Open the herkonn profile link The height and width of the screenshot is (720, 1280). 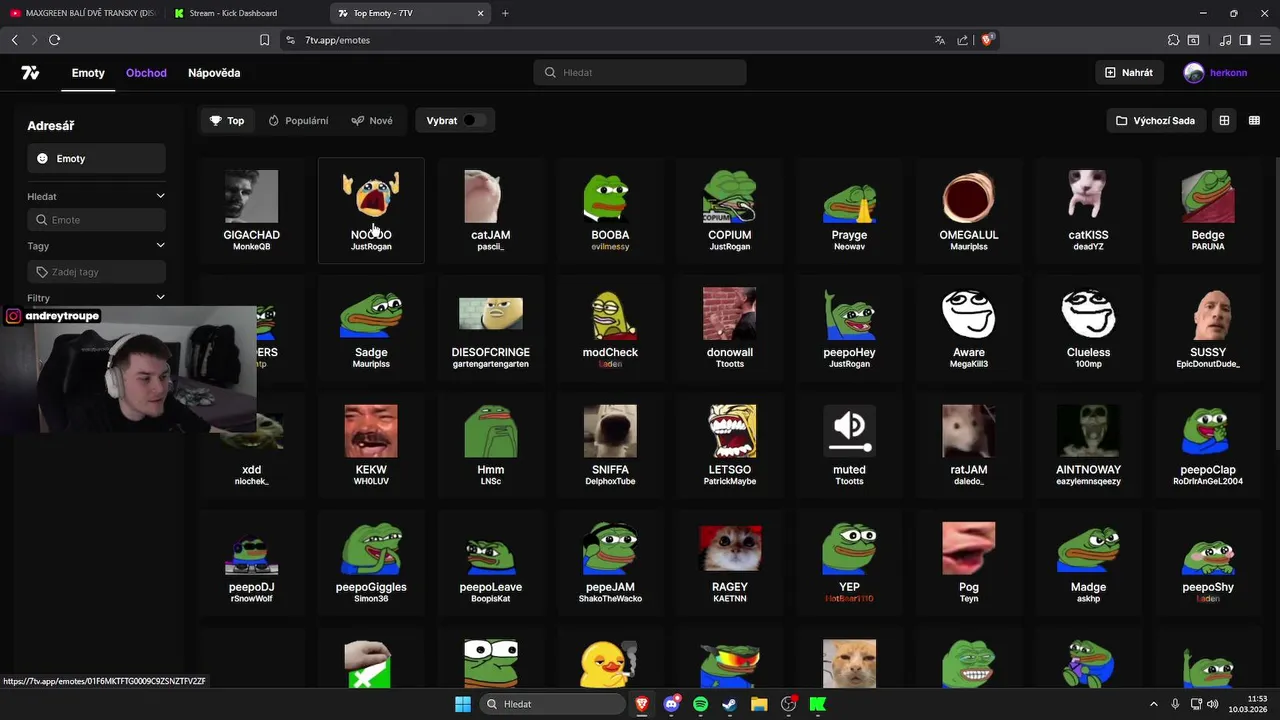(x=1215, y=73)
